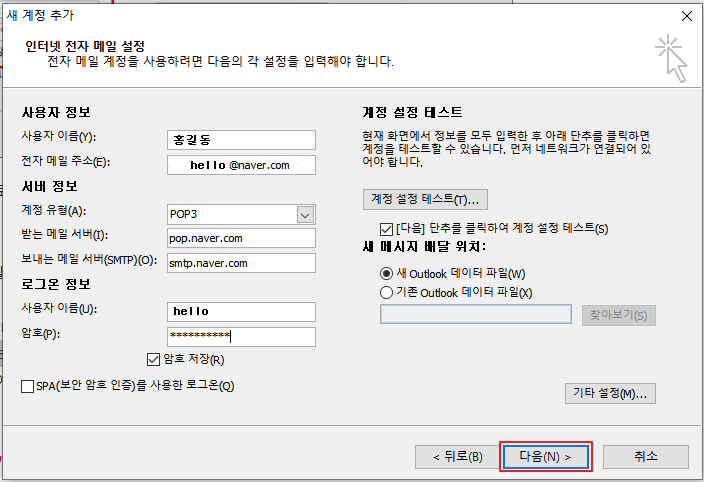
Task: Toggle the 암호 저장(R) checkbox
Action: (x=153, y=359)
